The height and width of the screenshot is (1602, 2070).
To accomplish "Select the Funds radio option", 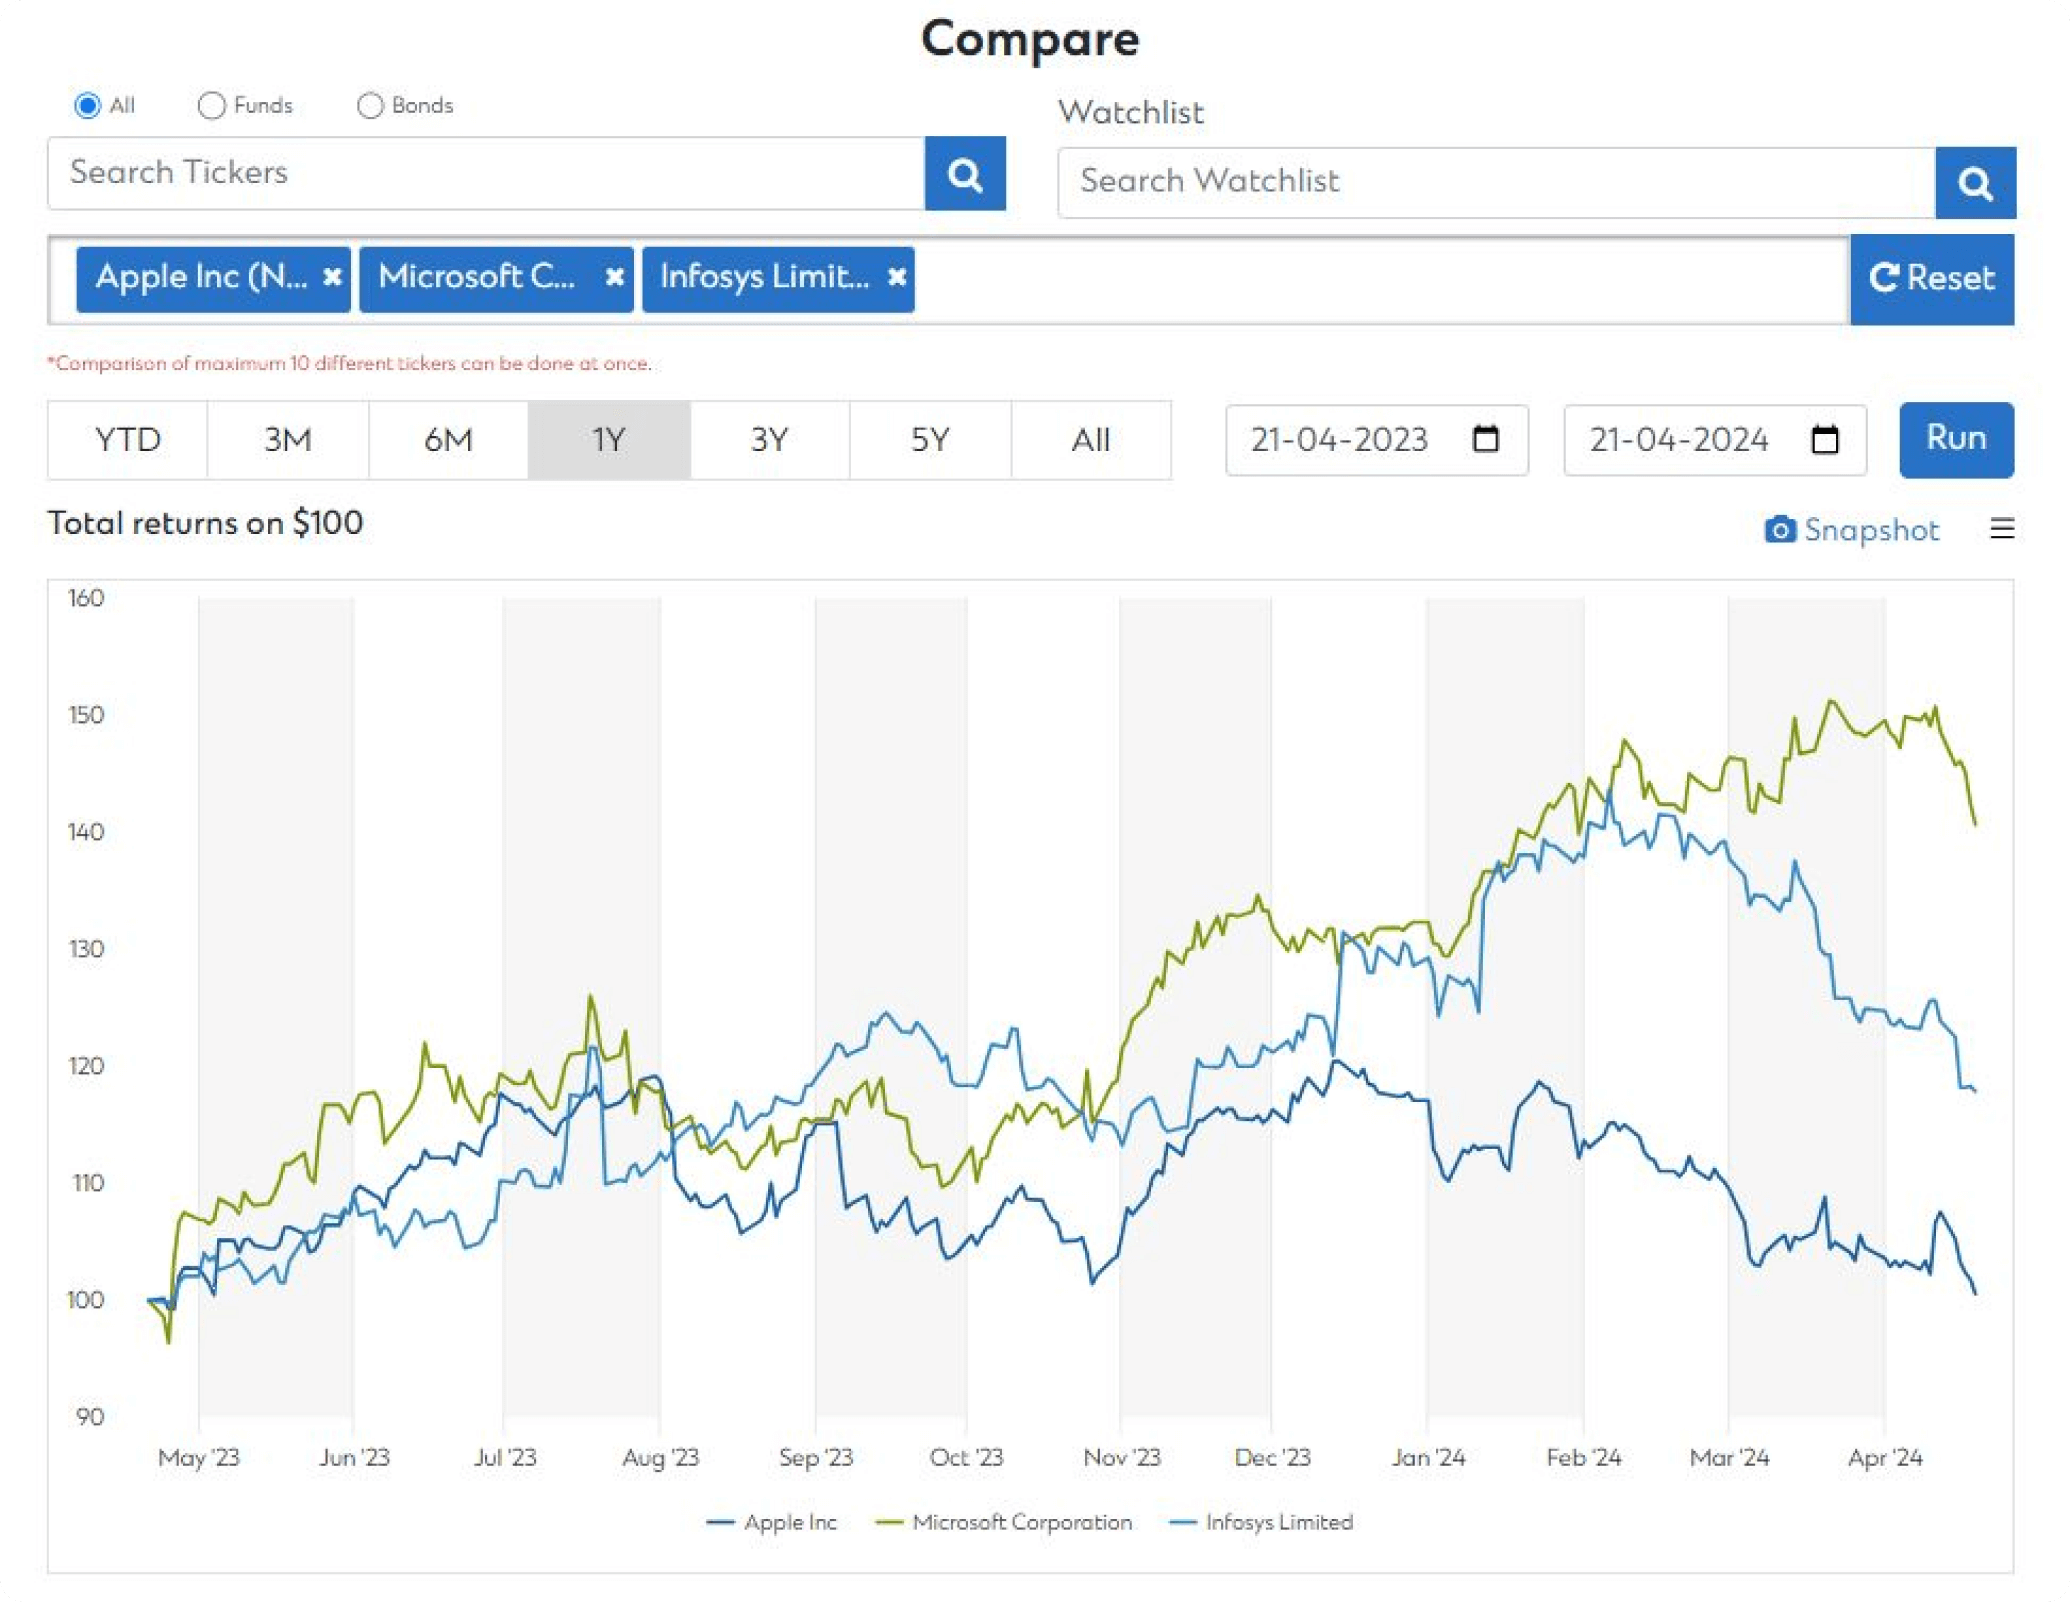I will coord(211,105).
